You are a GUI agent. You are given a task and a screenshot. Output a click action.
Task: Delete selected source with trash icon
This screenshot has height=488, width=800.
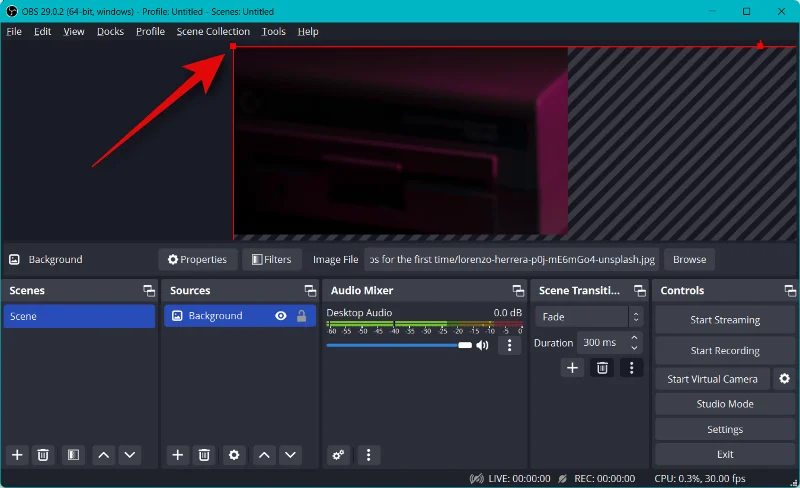pyautogui.click(x=204, y=455)
